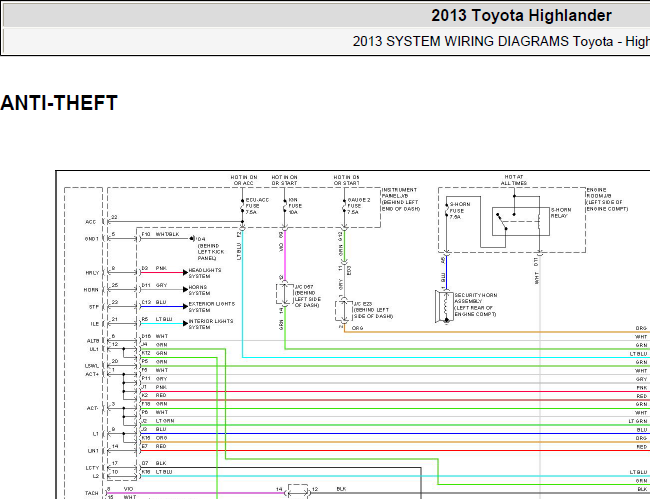Click the 'D2 PNK' wire label
This screenshot has height=499, width=650.
click(x=154, y=269)
